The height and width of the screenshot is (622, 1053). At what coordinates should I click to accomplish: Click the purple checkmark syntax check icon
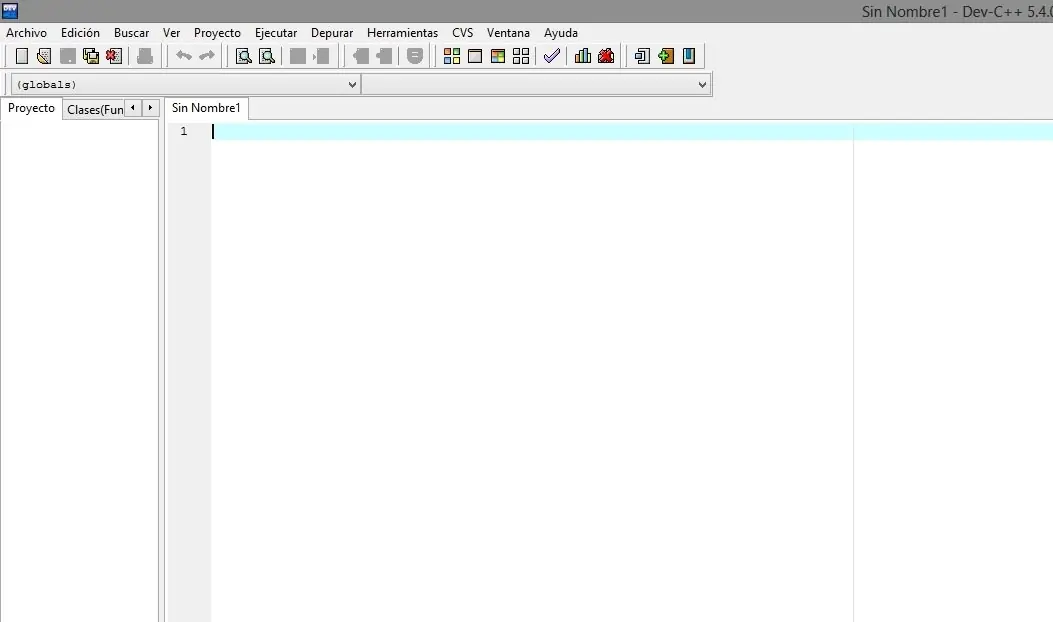[x=552, y=56]
